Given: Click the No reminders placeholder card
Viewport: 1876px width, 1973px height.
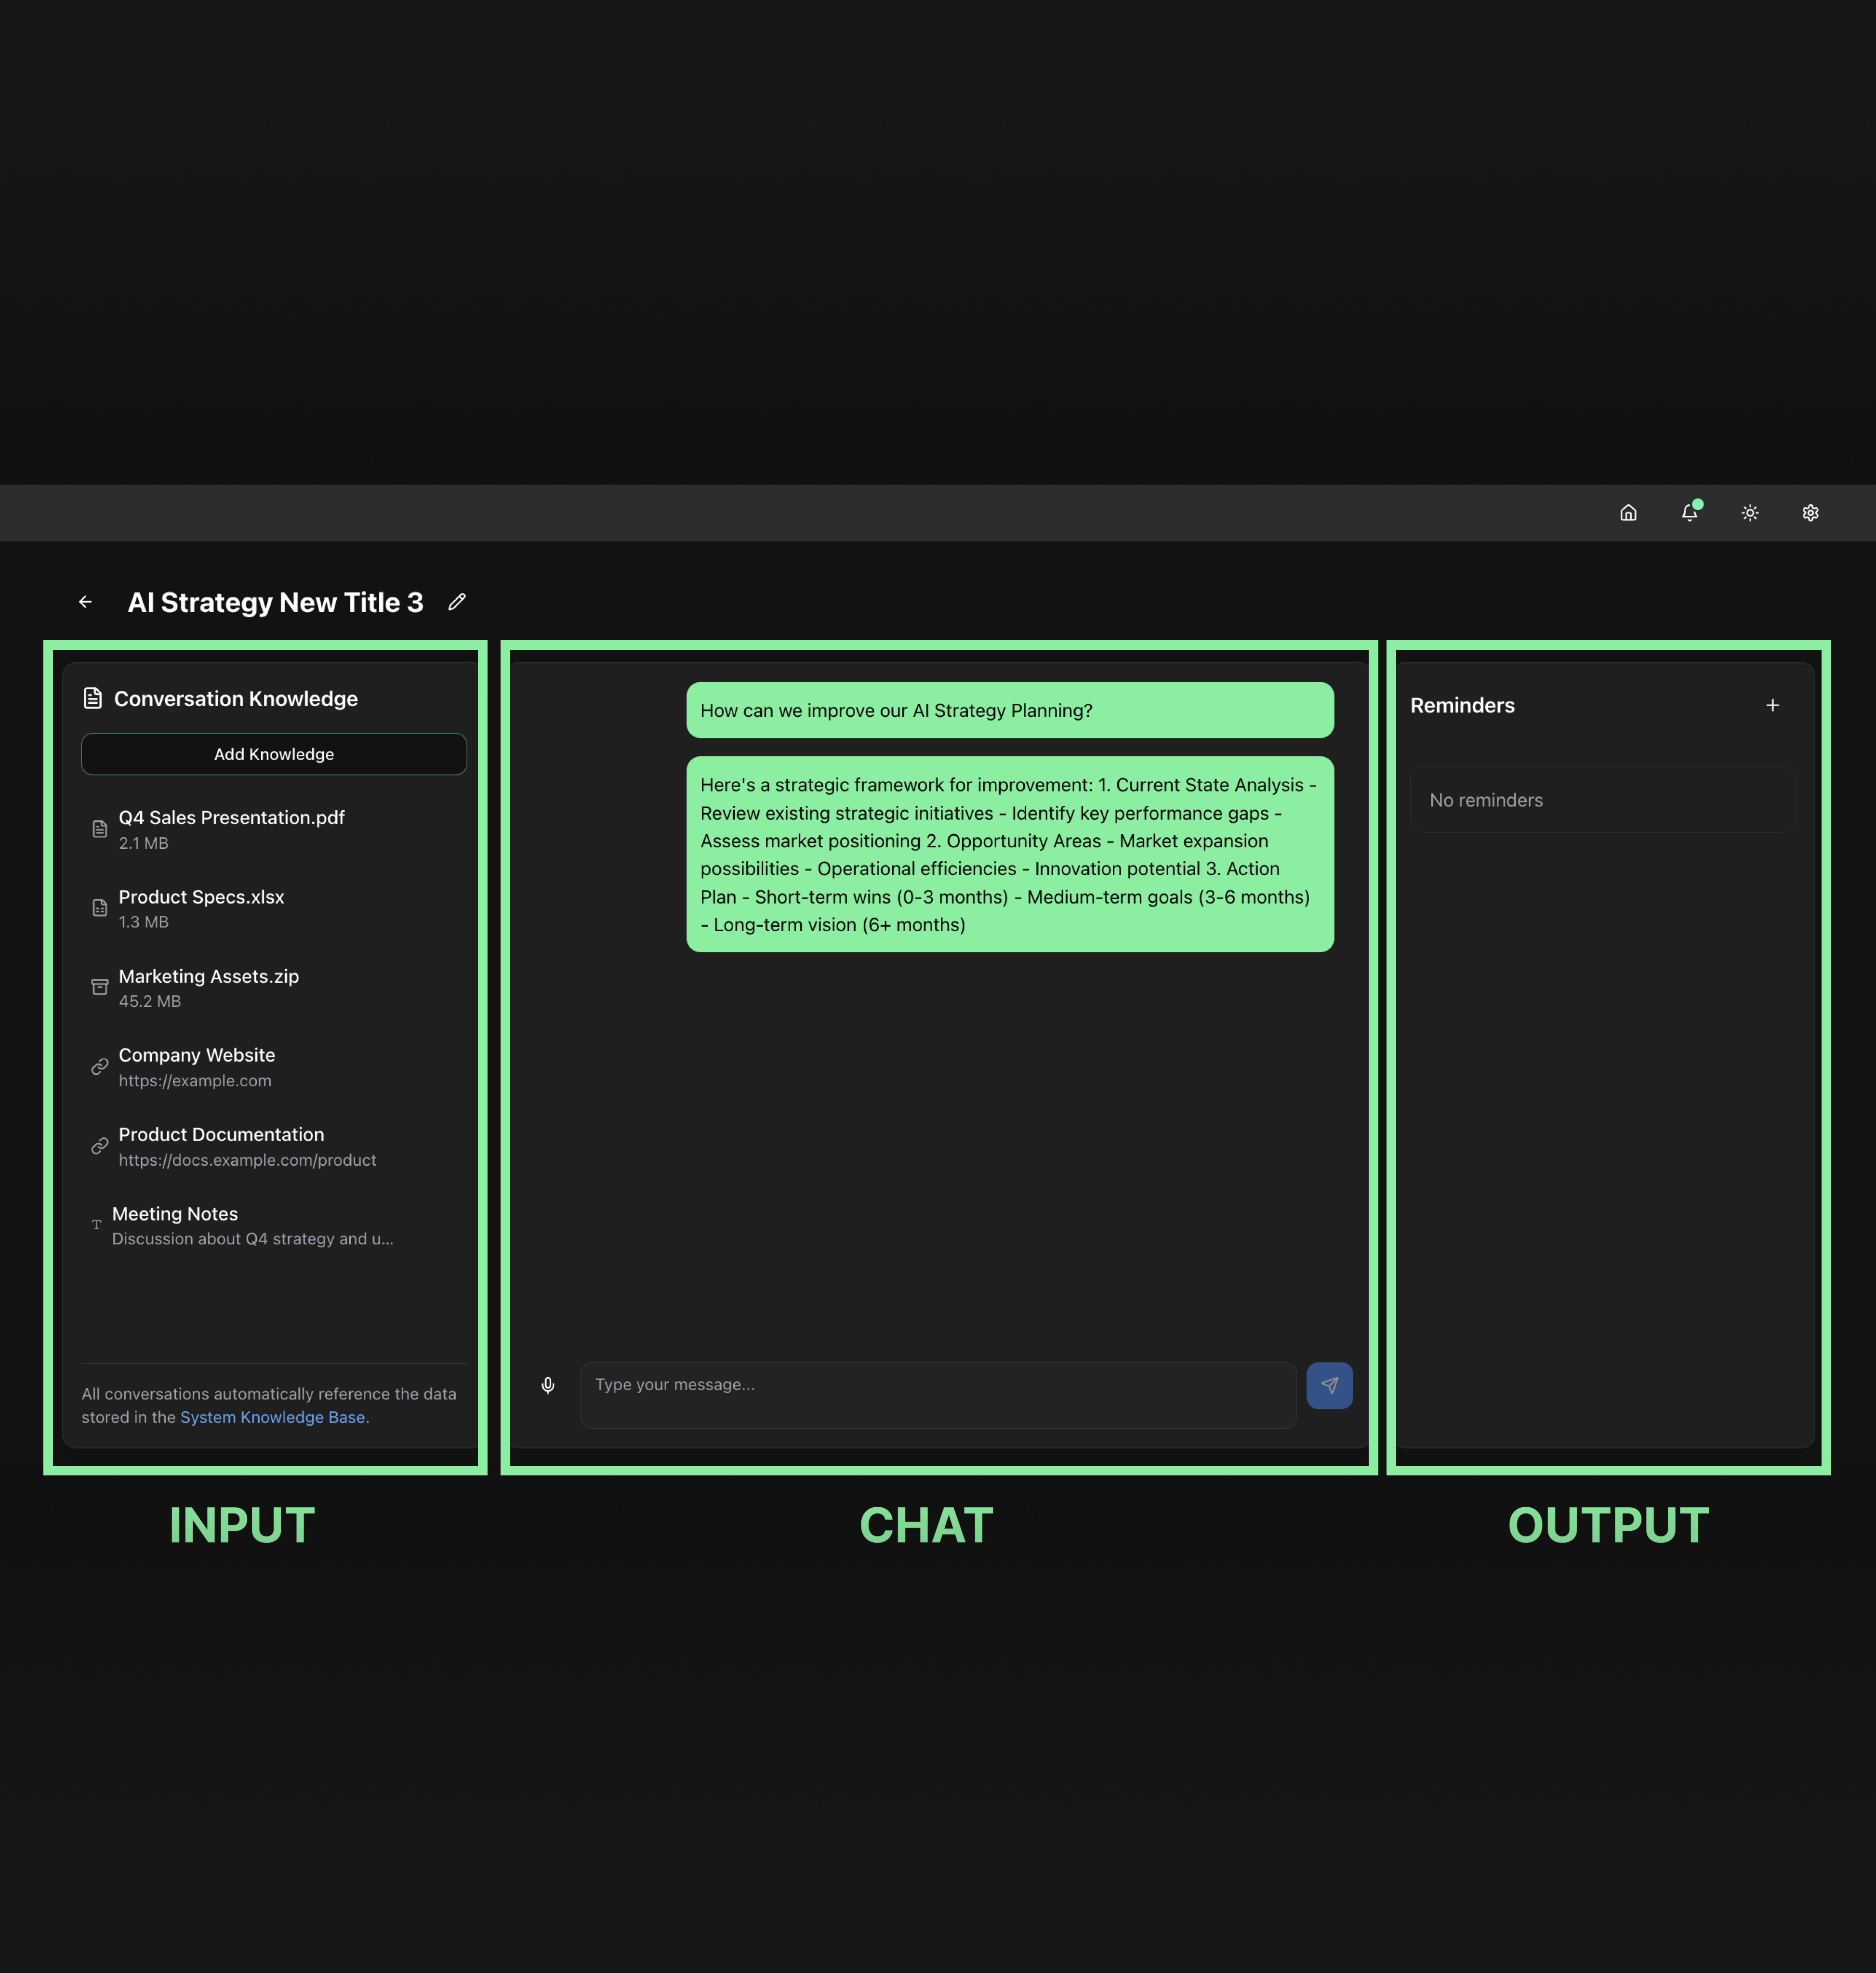Looking at the screenshot, I should 1602,800.
